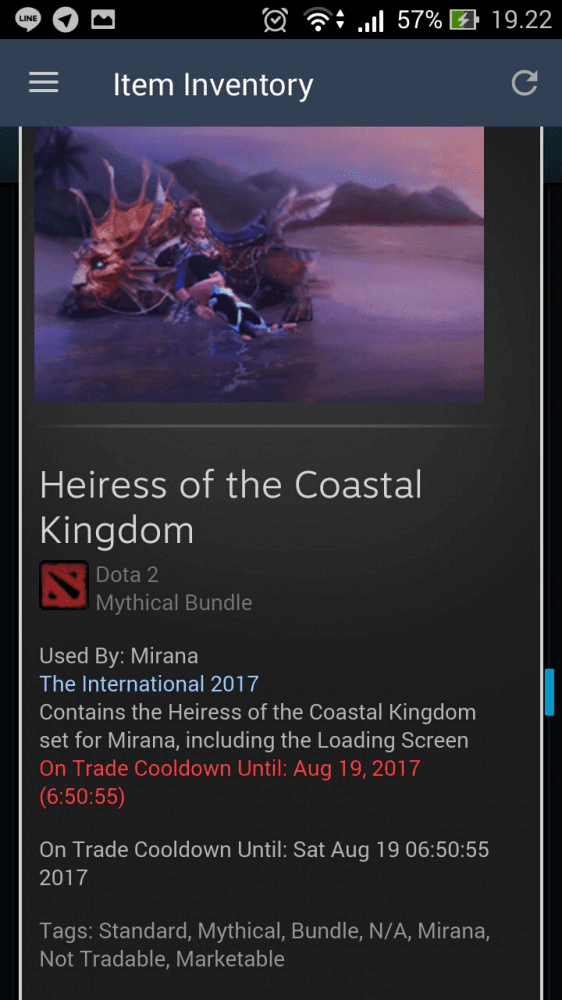
Task: Tap the Telegram notification icon in status bar
Action: pos(65,20)
